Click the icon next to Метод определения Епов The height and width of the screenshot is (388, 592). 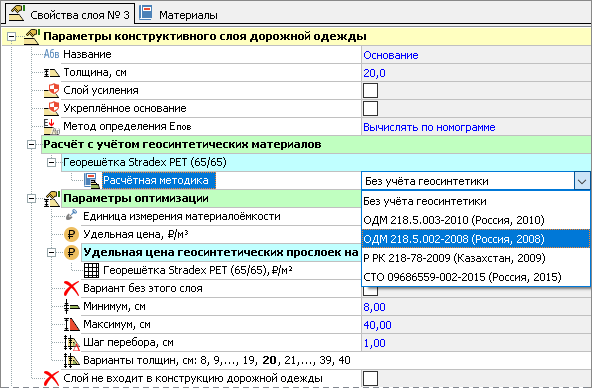51,127
